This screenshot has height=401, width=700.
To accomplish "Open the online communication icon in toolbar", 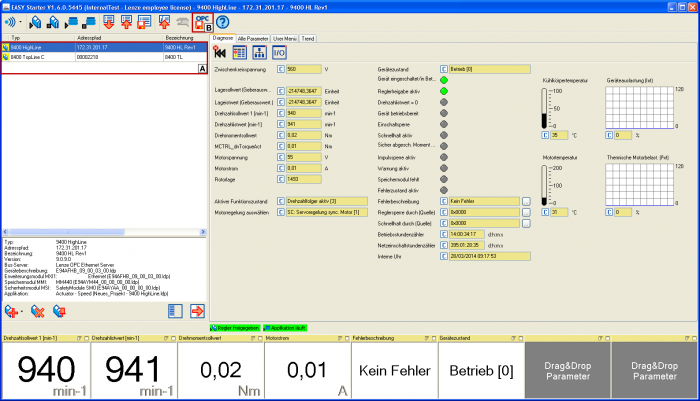I will pyautogui.click(x=10, y=21).
